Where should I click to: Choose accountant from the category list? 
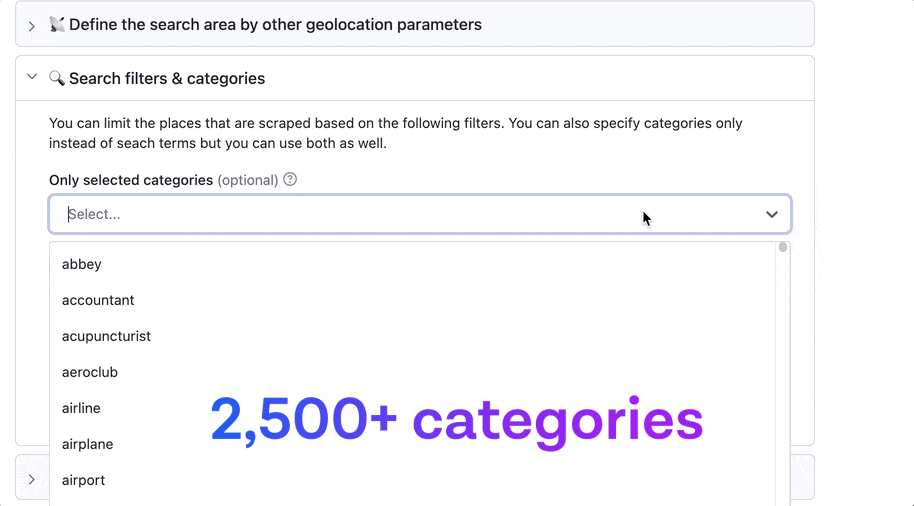98,300
